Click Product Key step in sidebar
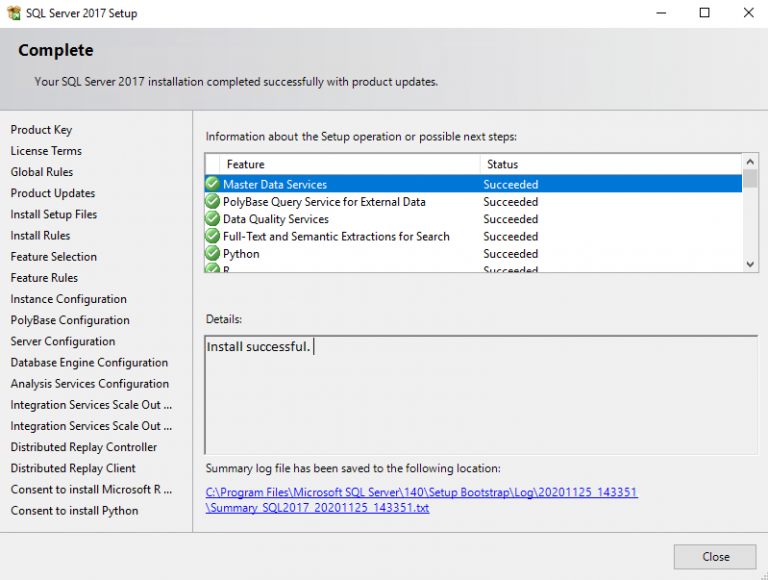The width and height of the screenshot is (768, 580). pos(41,130)
